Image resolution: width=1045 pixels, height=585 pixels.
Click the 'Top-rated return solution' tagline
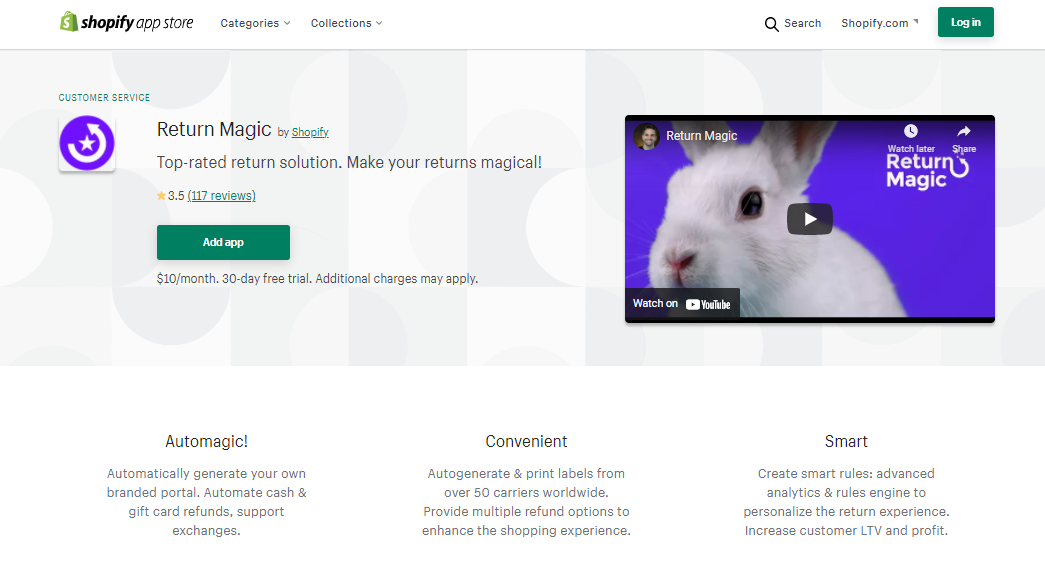click(349, 163)
